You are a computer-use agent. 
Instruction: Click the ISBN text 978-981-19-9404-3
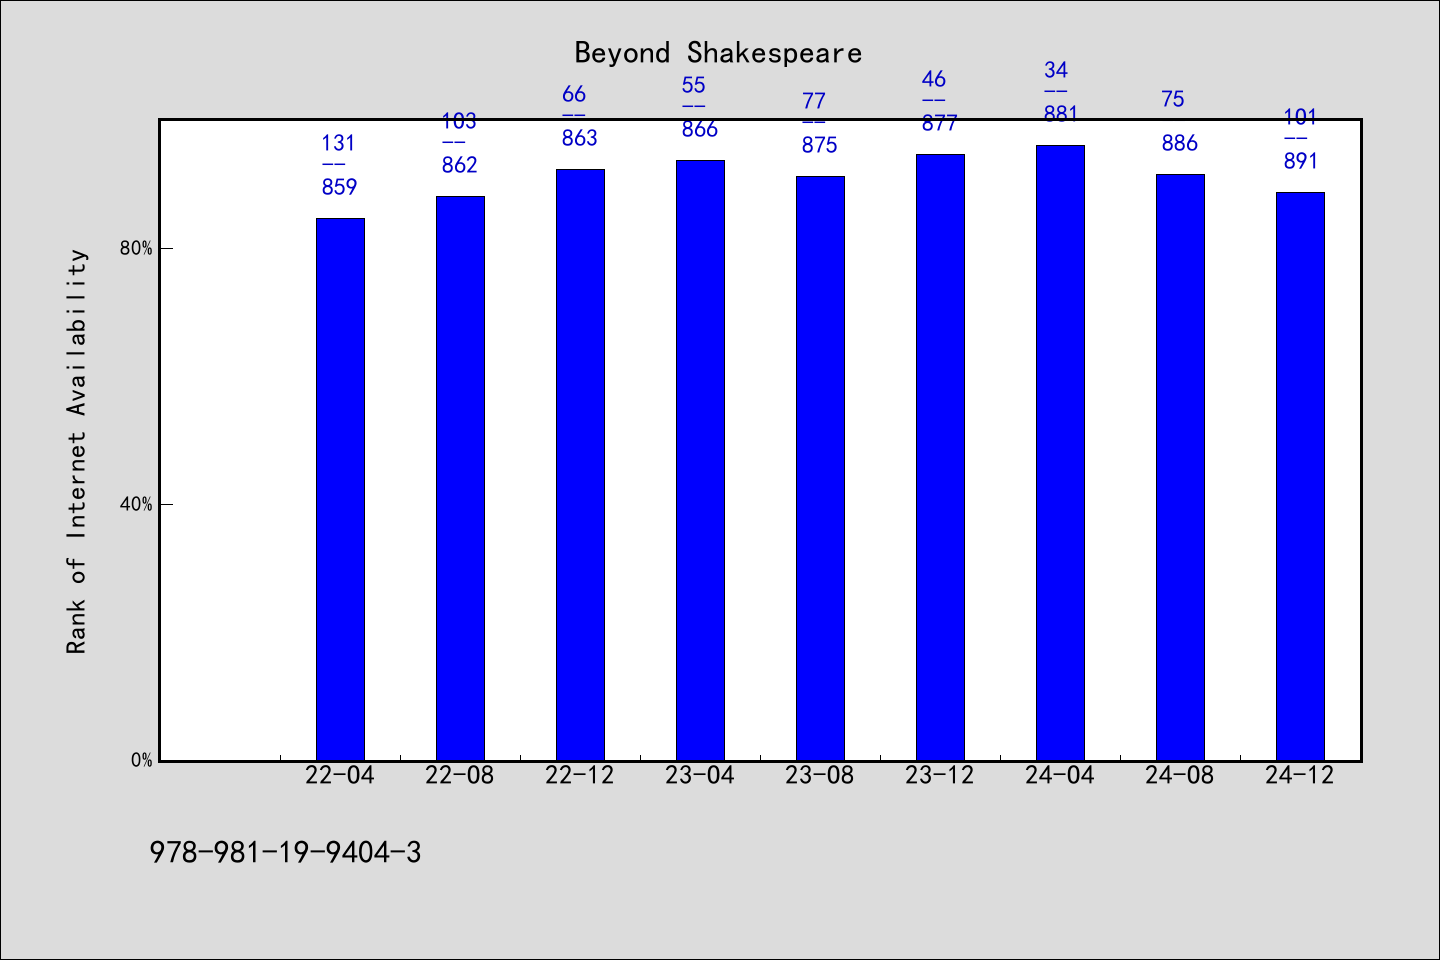pyautogui.click(x=286, y=853)
